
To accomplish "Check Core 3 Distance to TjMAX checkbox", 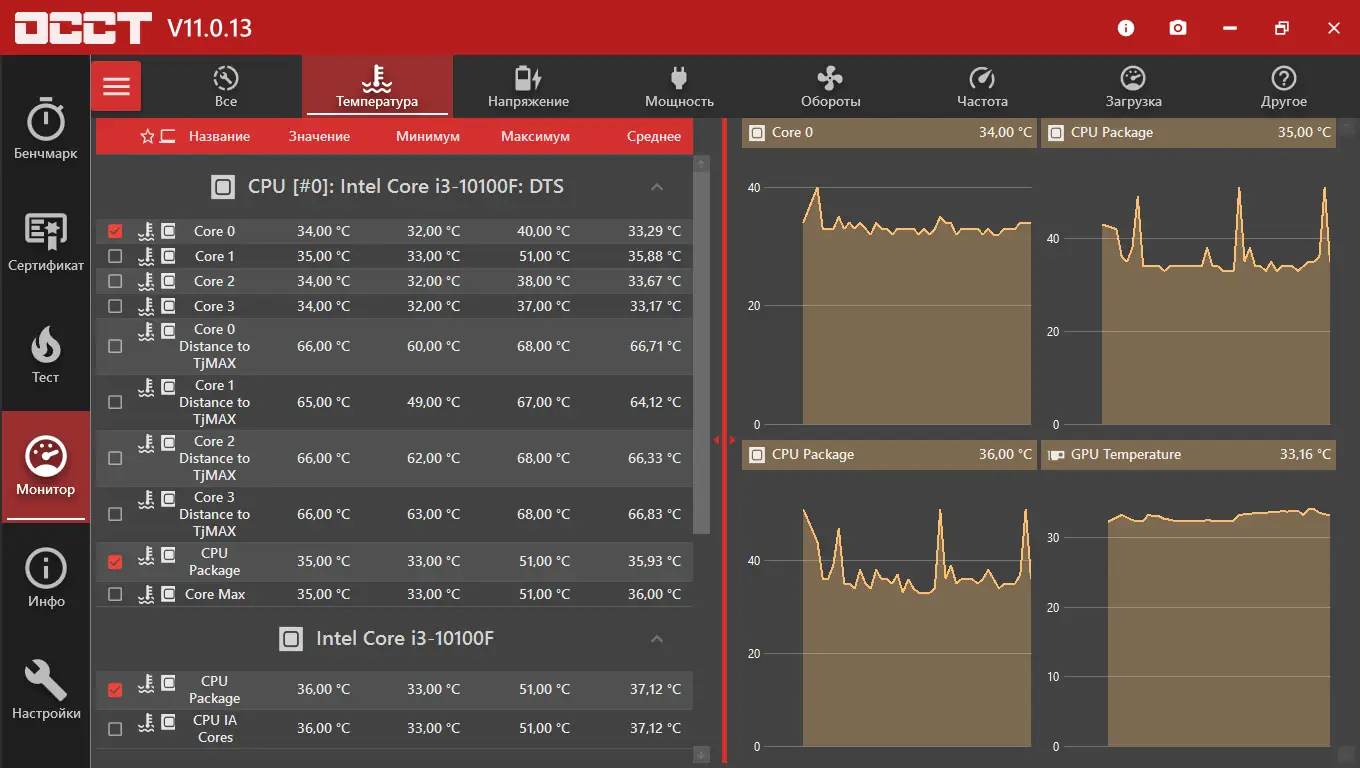I will pos(115,514).
